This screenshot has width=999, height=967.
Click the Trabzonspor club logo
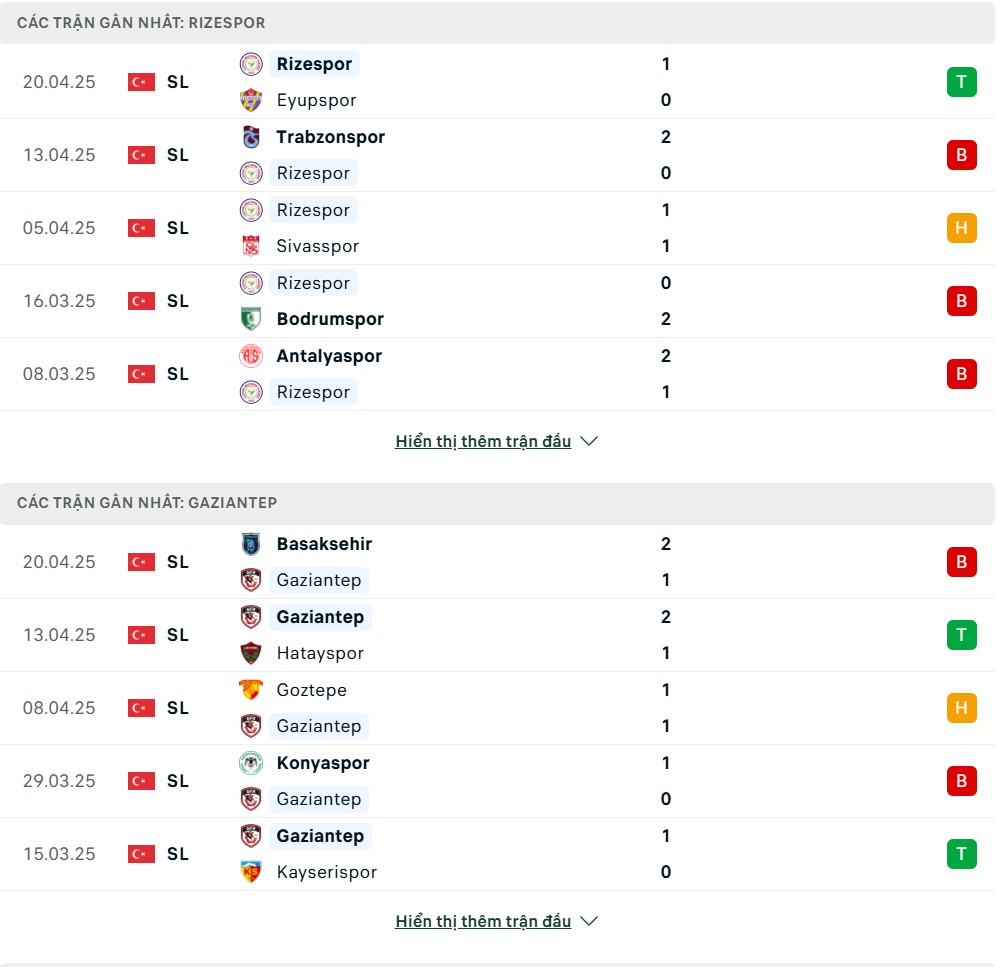251,137
